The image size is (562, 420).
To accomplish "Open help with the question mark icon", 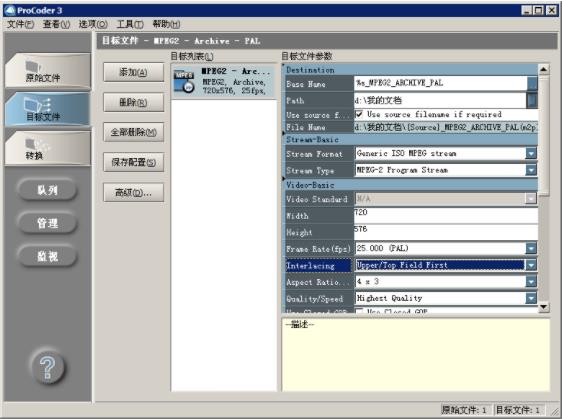I will 48,367.
